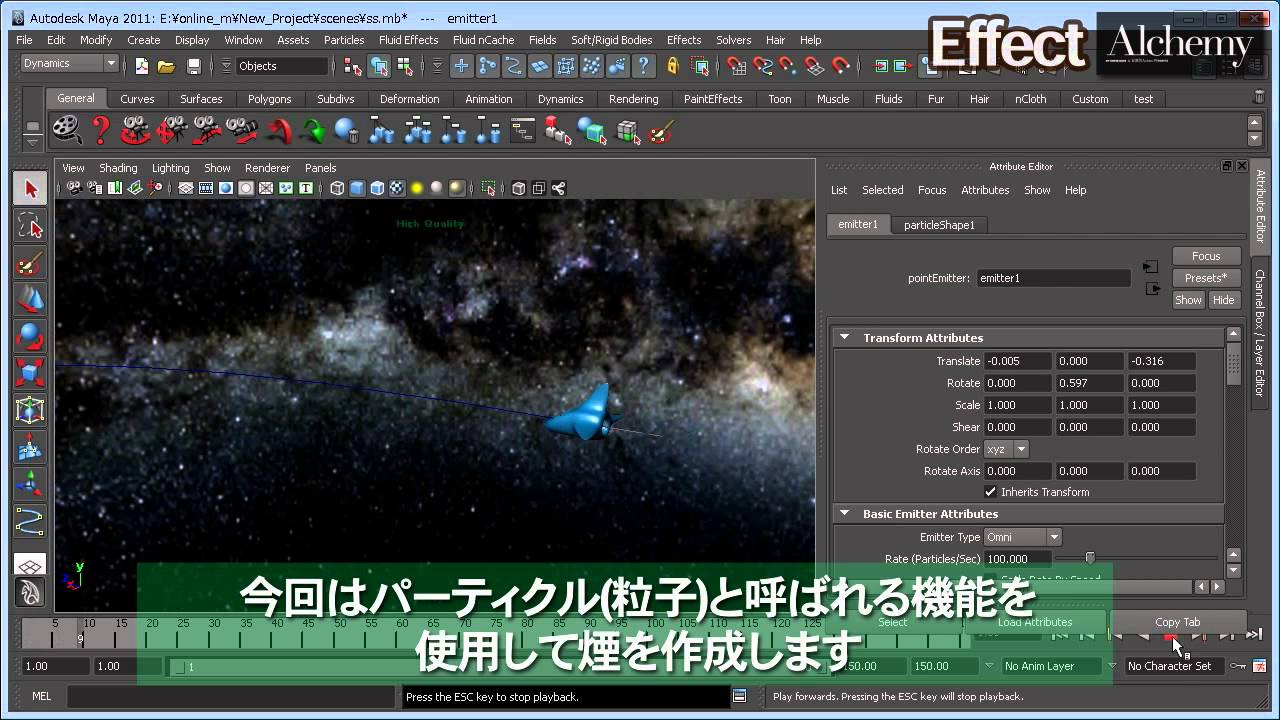Screen dimensions: 1280x720
Task: Click the green curved arrow shelf icon
Action: click(313, 130)
